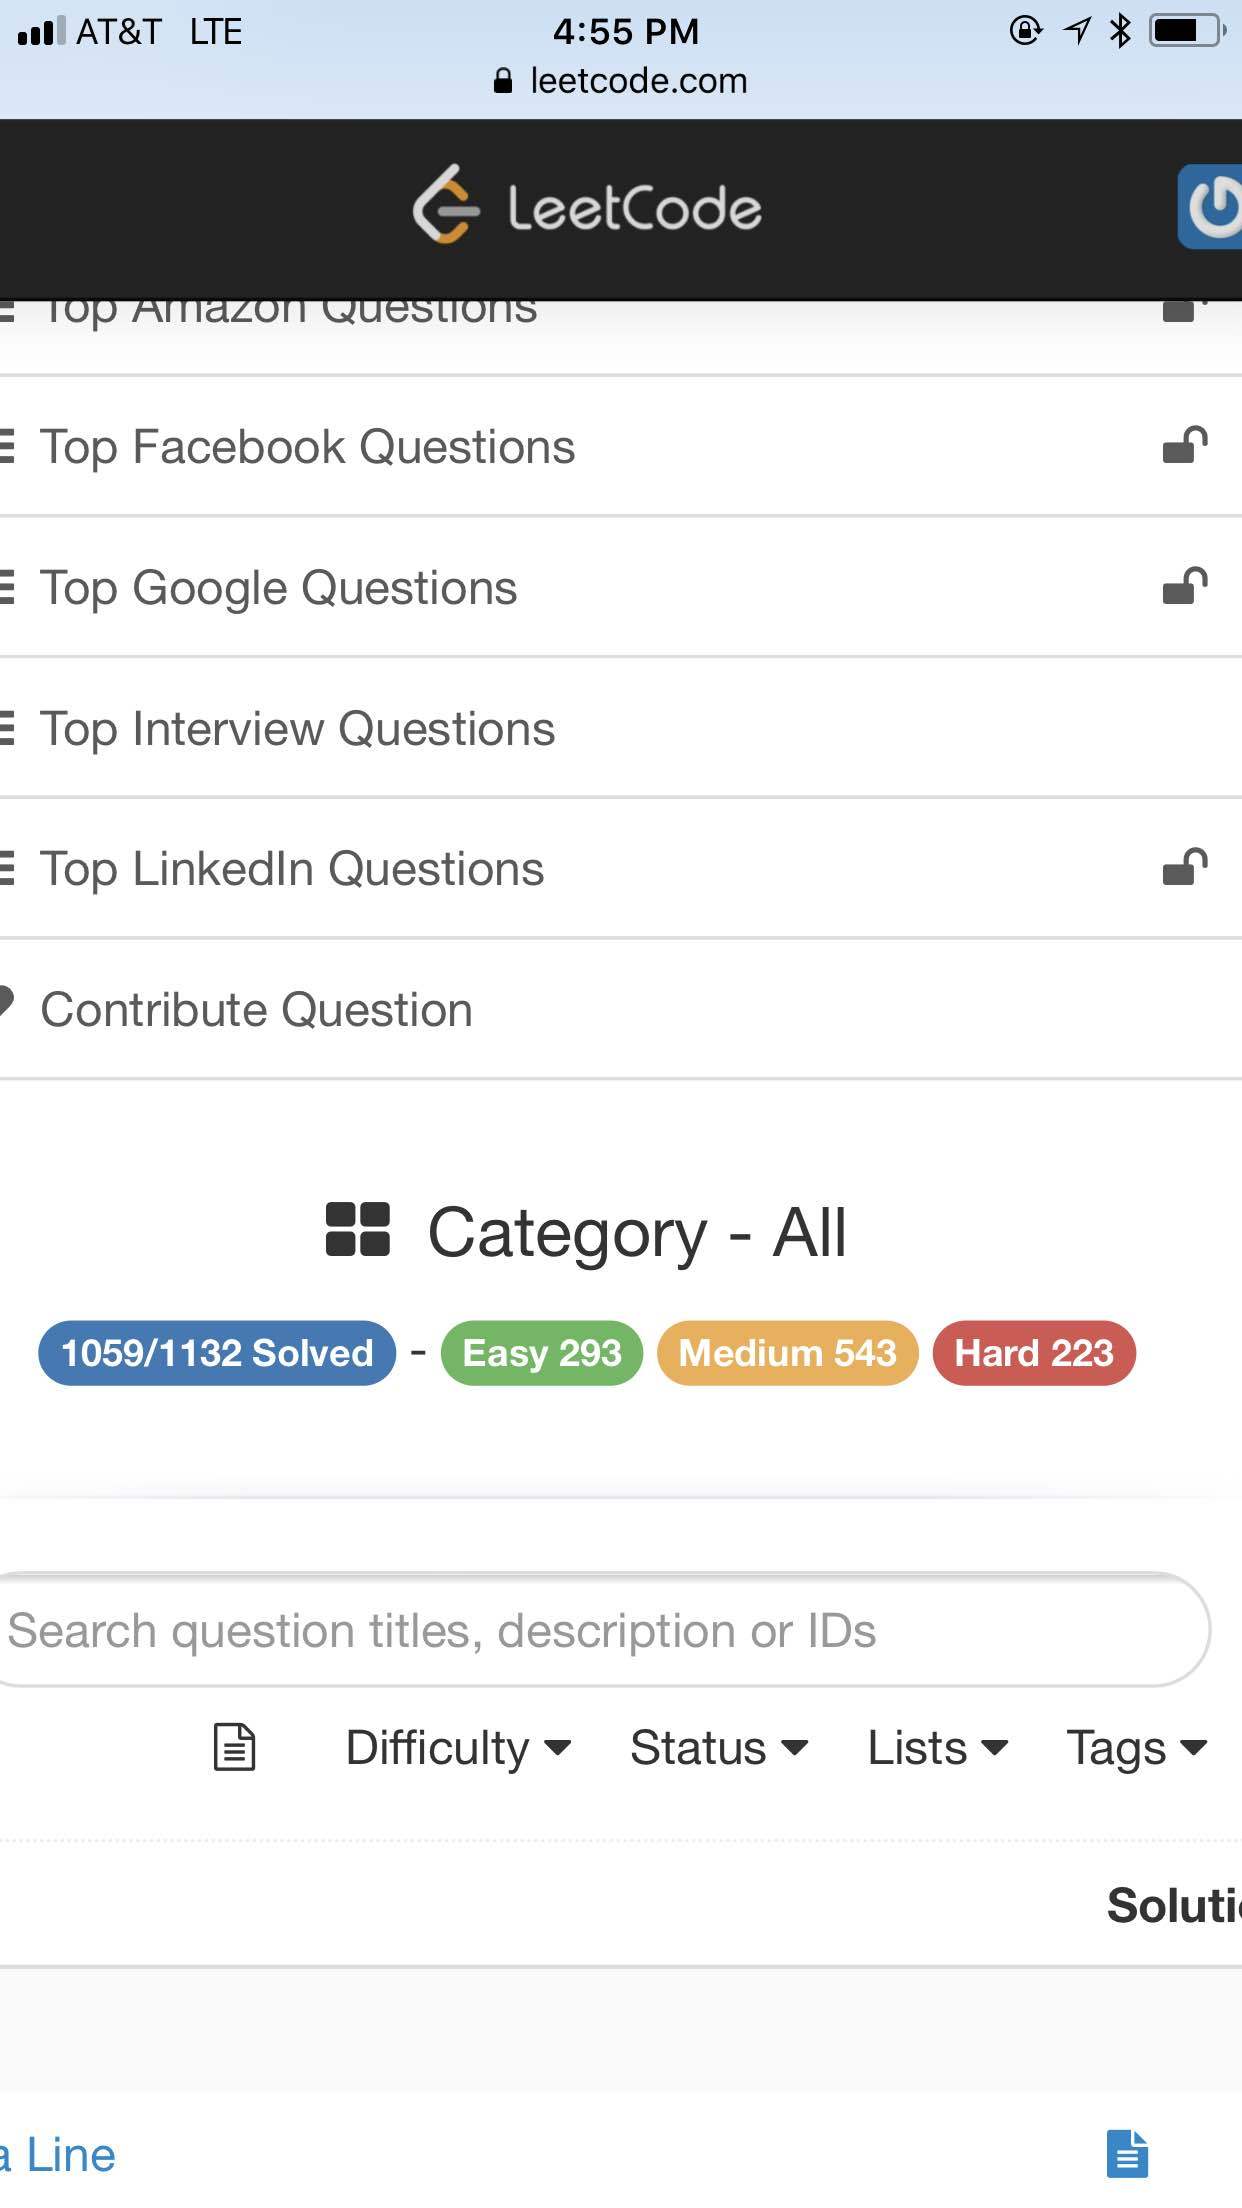
Task: Click the blue power icon in header
Action: [x=1212, y=206]
